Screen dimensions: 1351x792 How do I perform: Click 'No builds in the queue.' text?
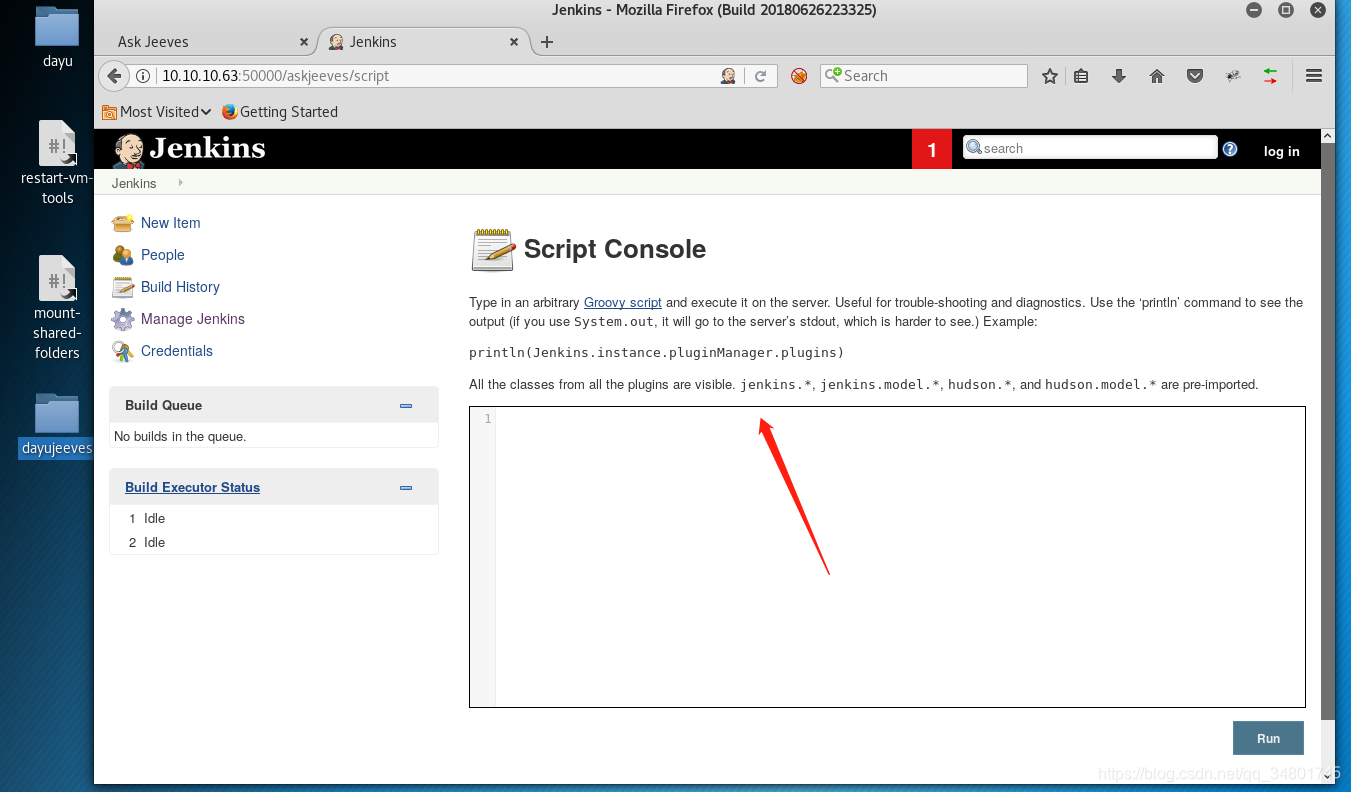(x=180, y=437)
